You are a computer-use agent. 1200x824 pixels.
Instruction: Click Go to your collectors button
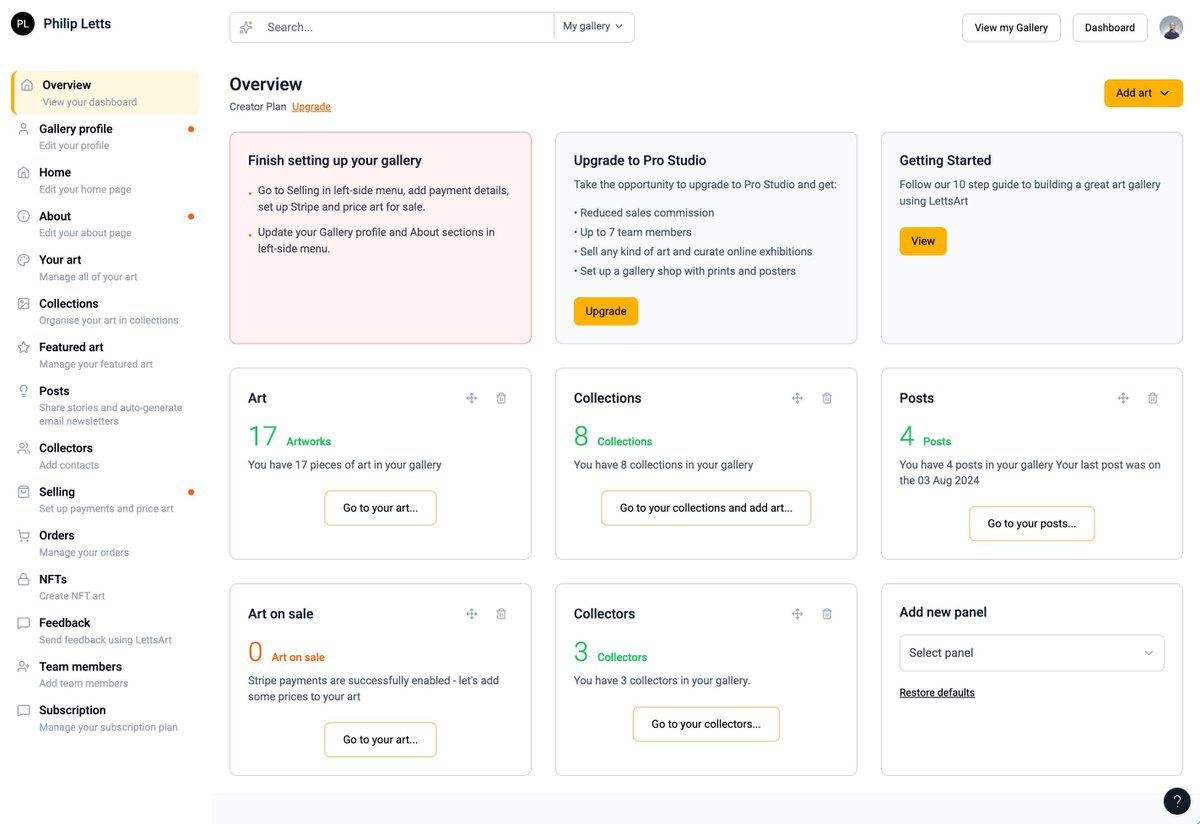(x=706, y=724)
